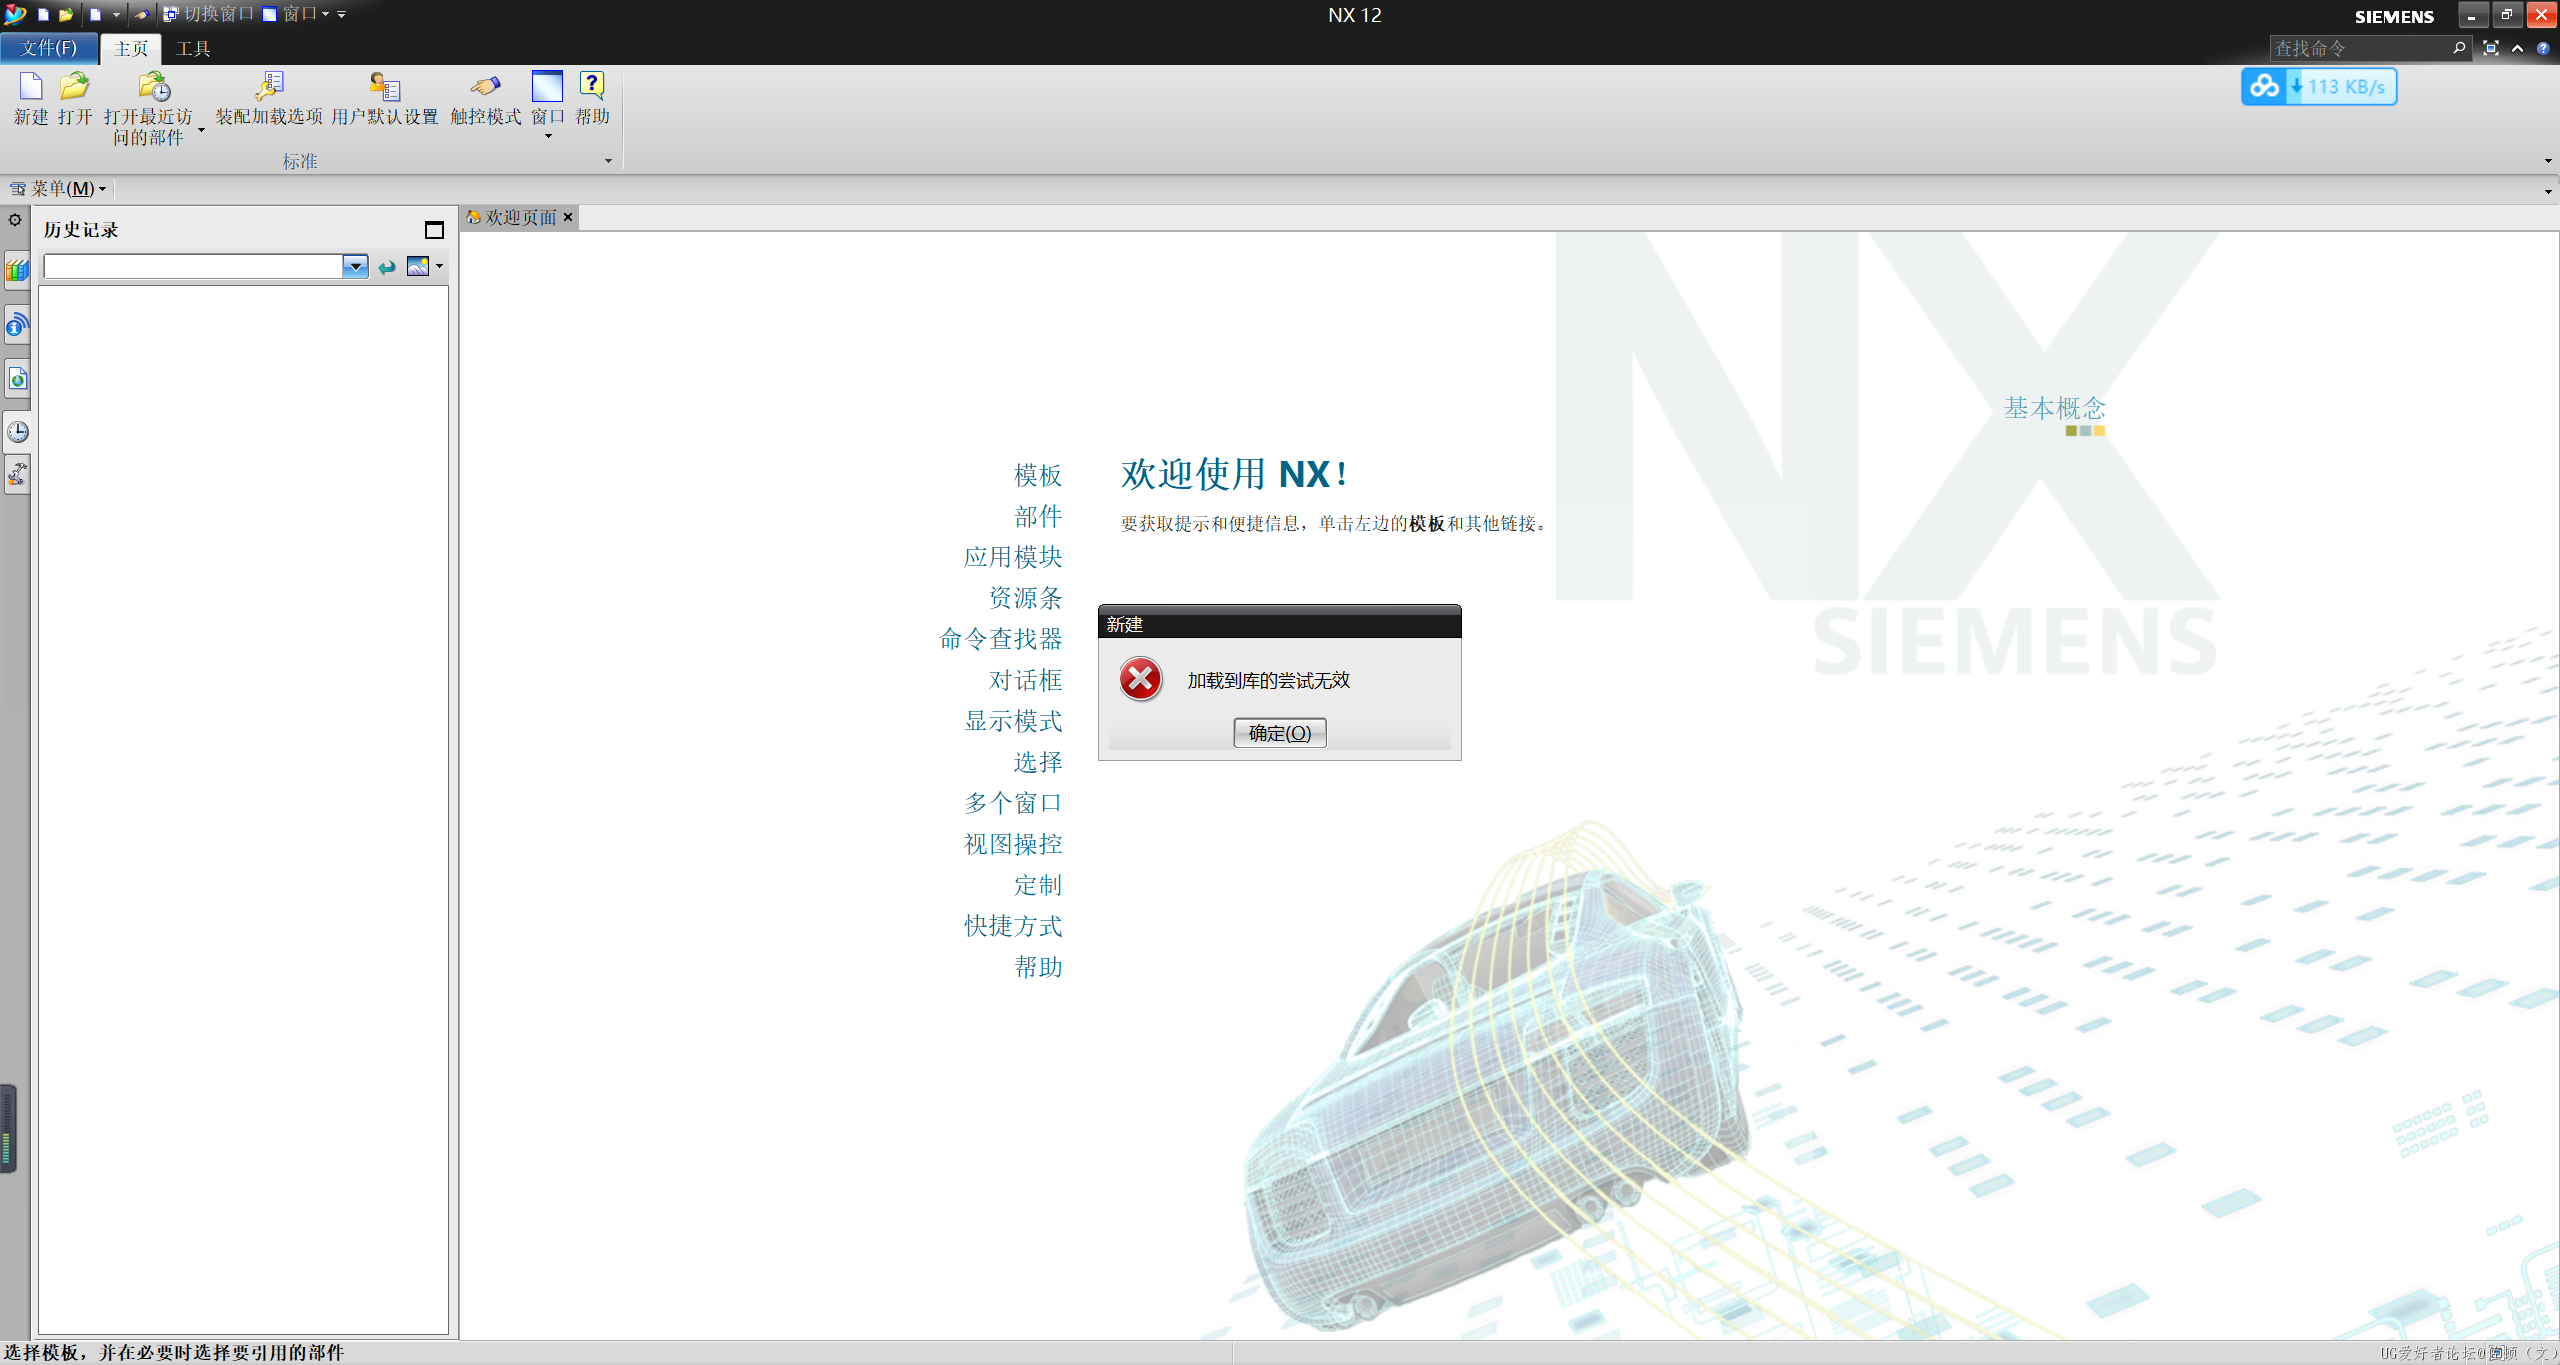Open the 命令查找器 welcome link
This screenshot has height=1365, width=2560.
pyautogui.click(x=1001, y=639)
